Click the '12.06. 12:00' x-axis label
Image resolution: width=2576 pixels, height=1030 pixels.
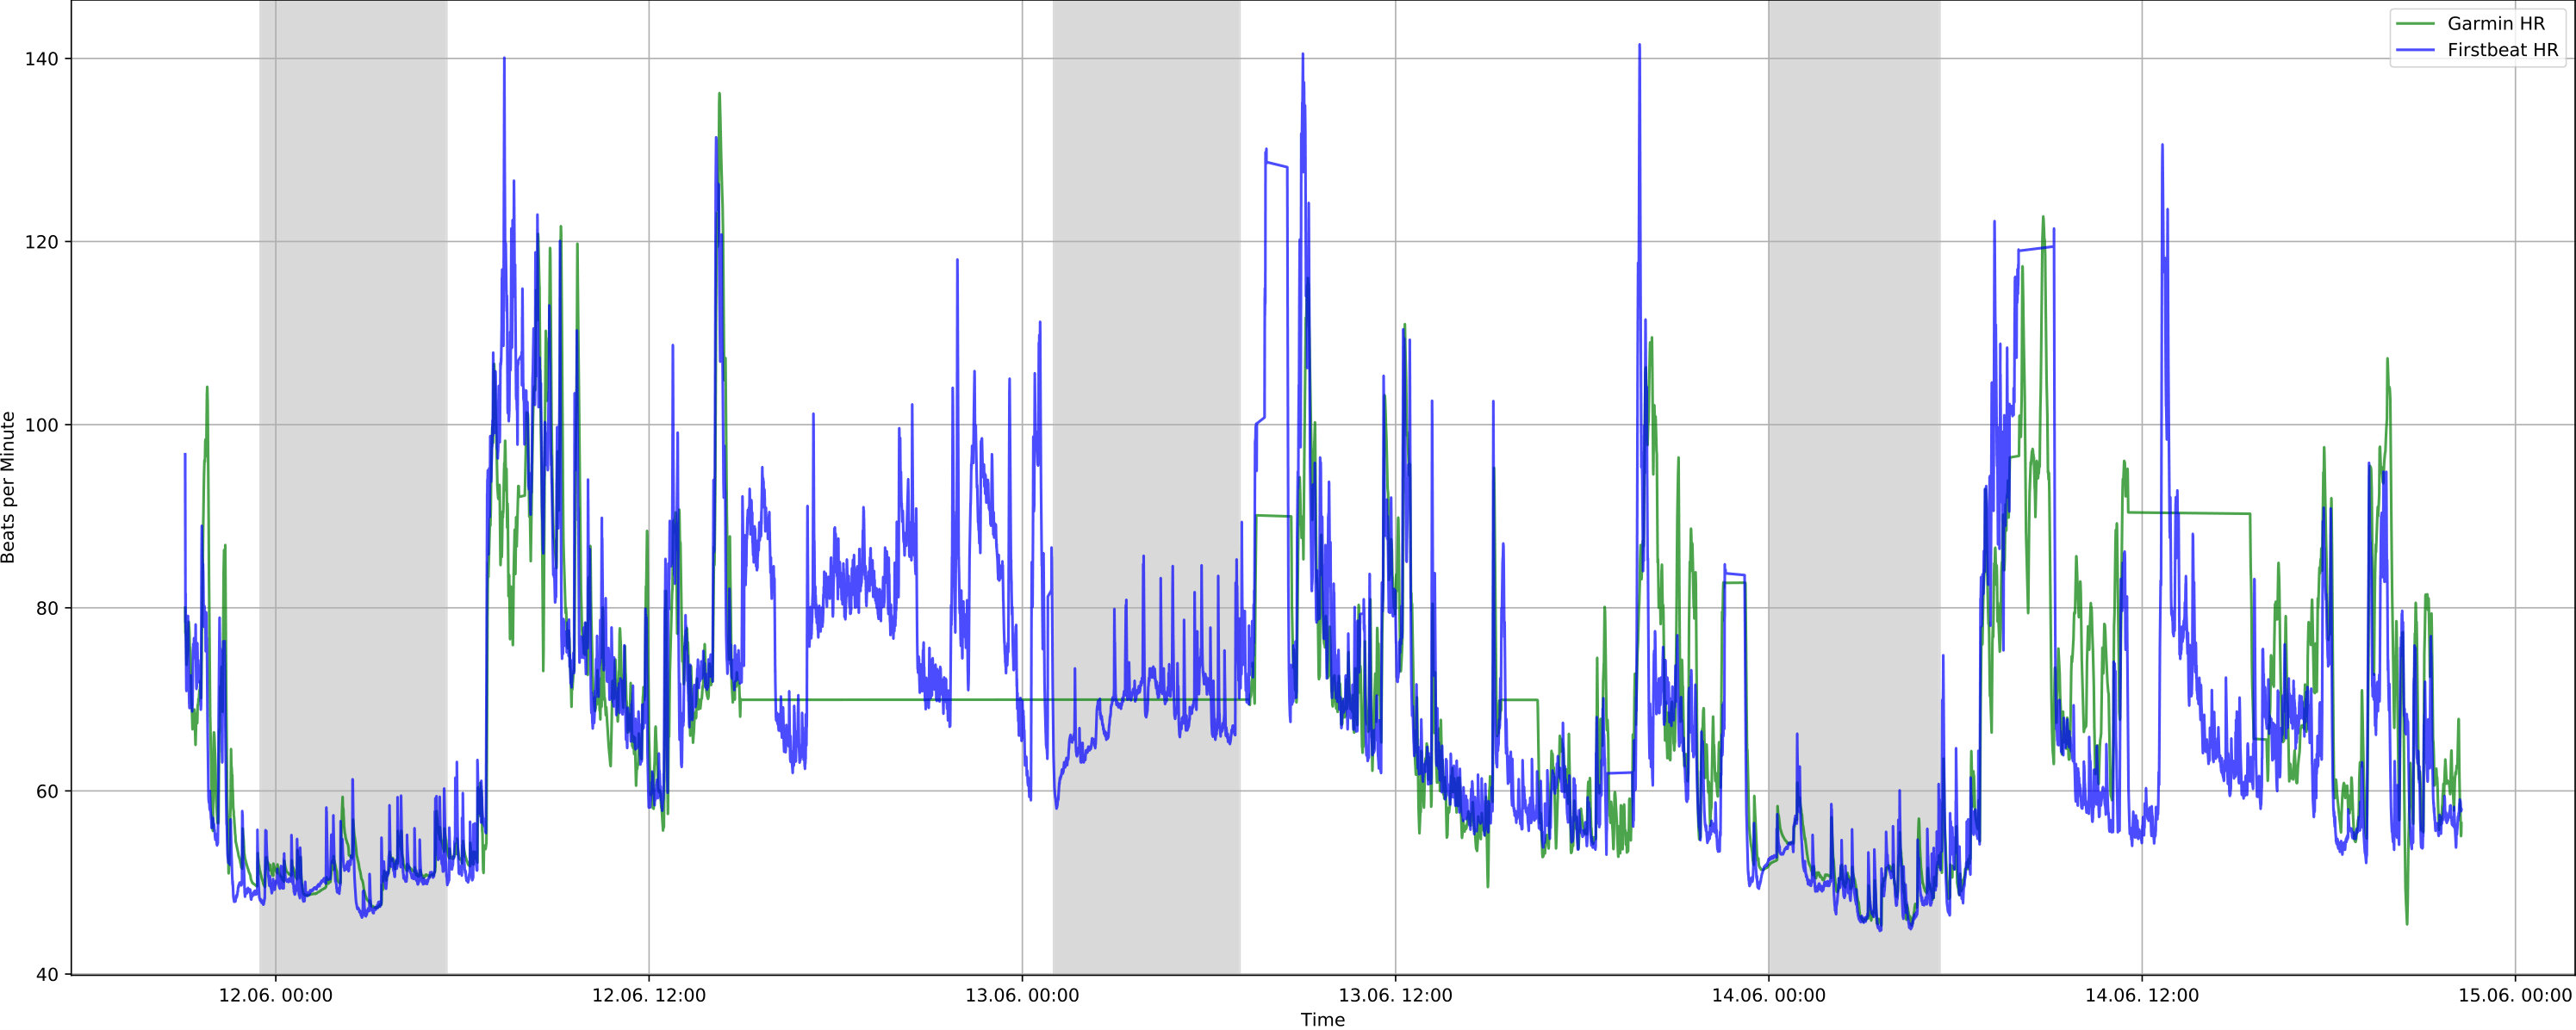coord(649,996)
